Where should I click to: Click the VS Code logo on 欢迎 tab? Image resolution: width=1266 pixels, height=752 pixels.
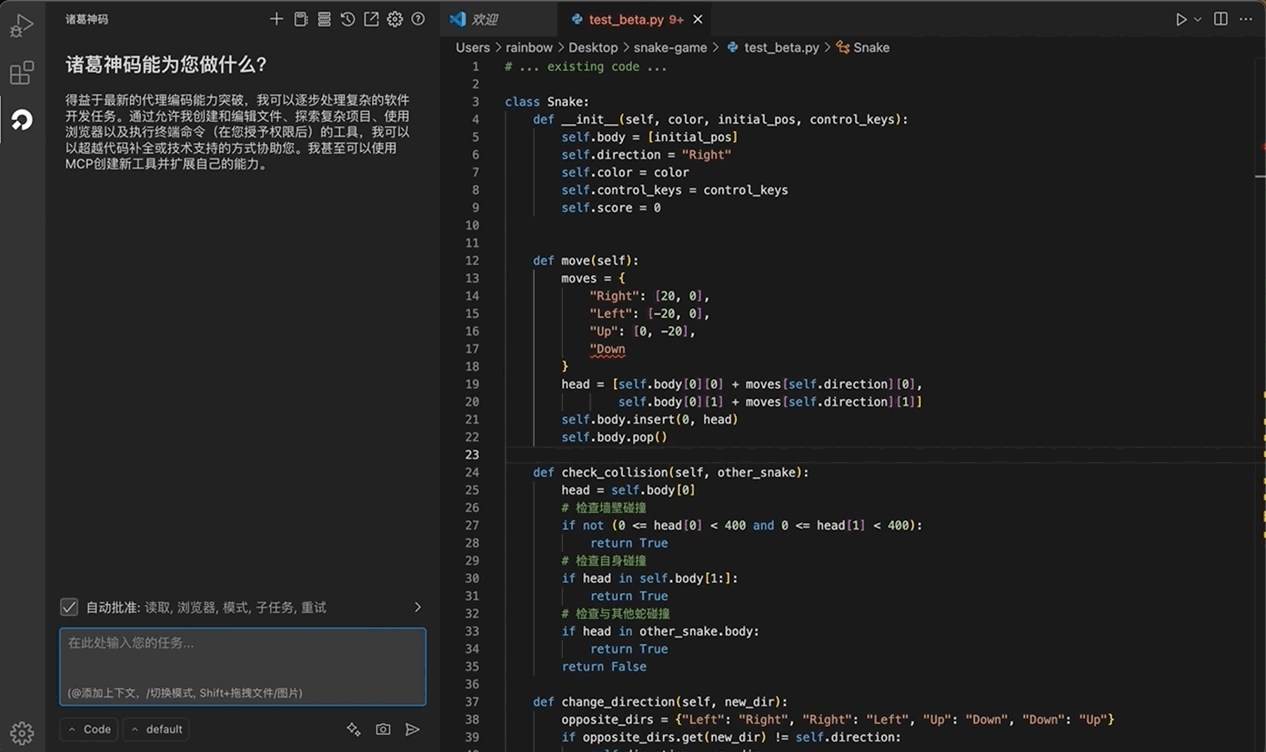(x=458, y=19)
